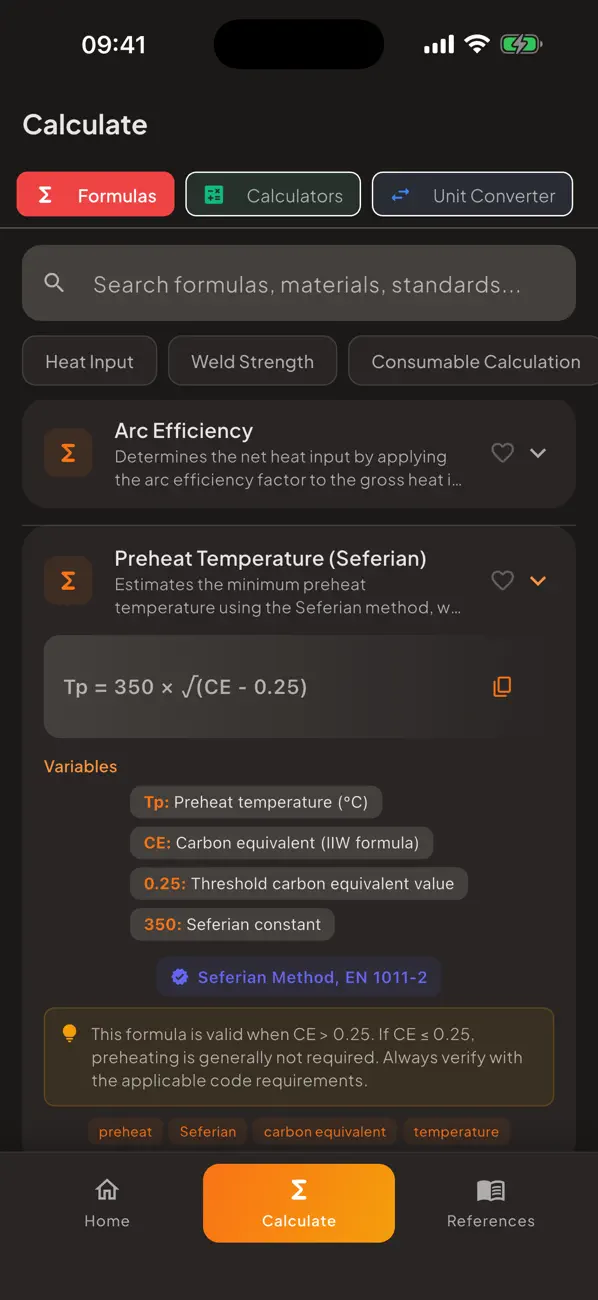The image size is (598, 1300).
Task: Expand the Arc Efficiency card chevron
Action: [x=538, y=452]
